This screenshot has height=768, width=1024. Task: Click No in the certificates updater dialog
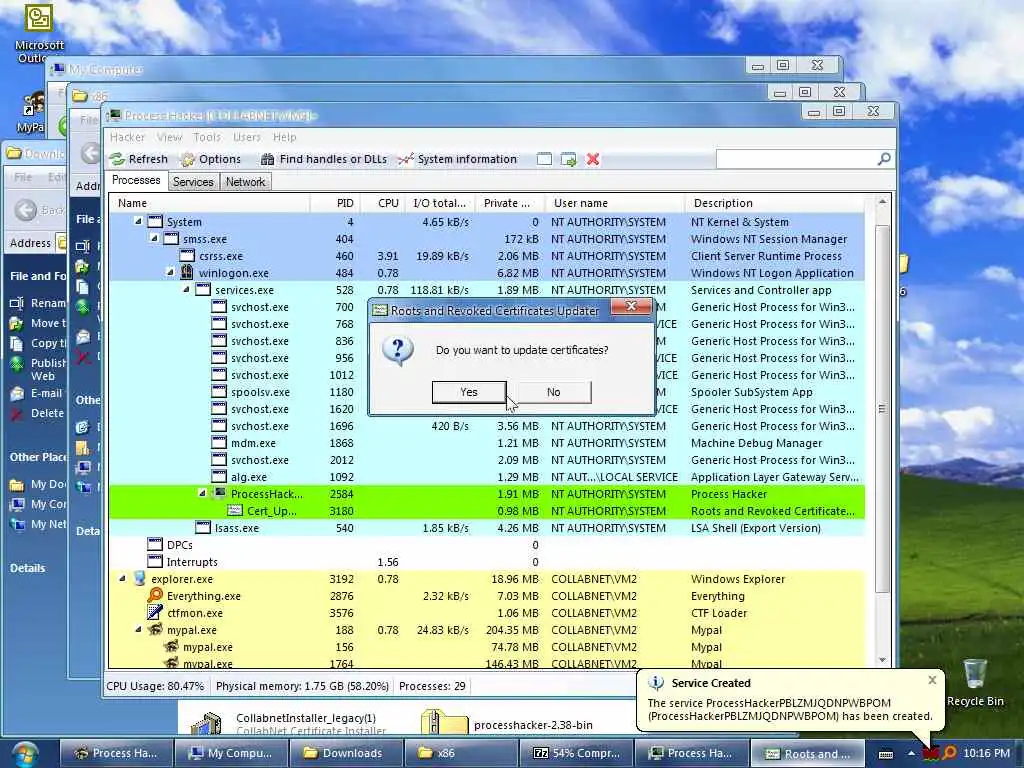pos(553,392)
